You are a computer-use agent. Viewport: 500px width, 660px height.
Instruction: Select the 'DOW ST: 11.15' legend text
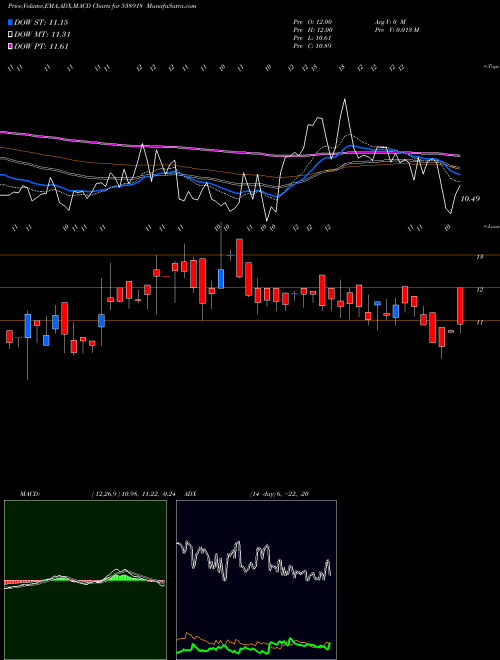(x=41, y=23)
